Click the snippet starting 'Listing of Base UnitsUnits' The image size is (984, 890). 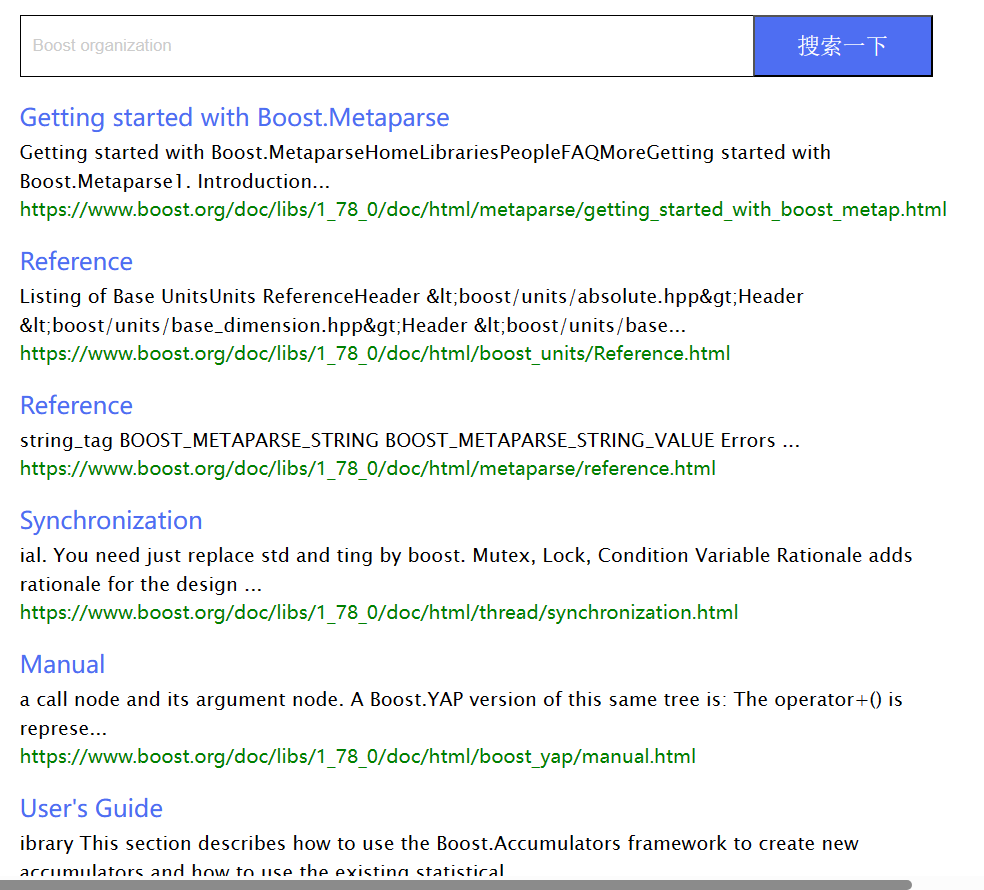(412, 311)
